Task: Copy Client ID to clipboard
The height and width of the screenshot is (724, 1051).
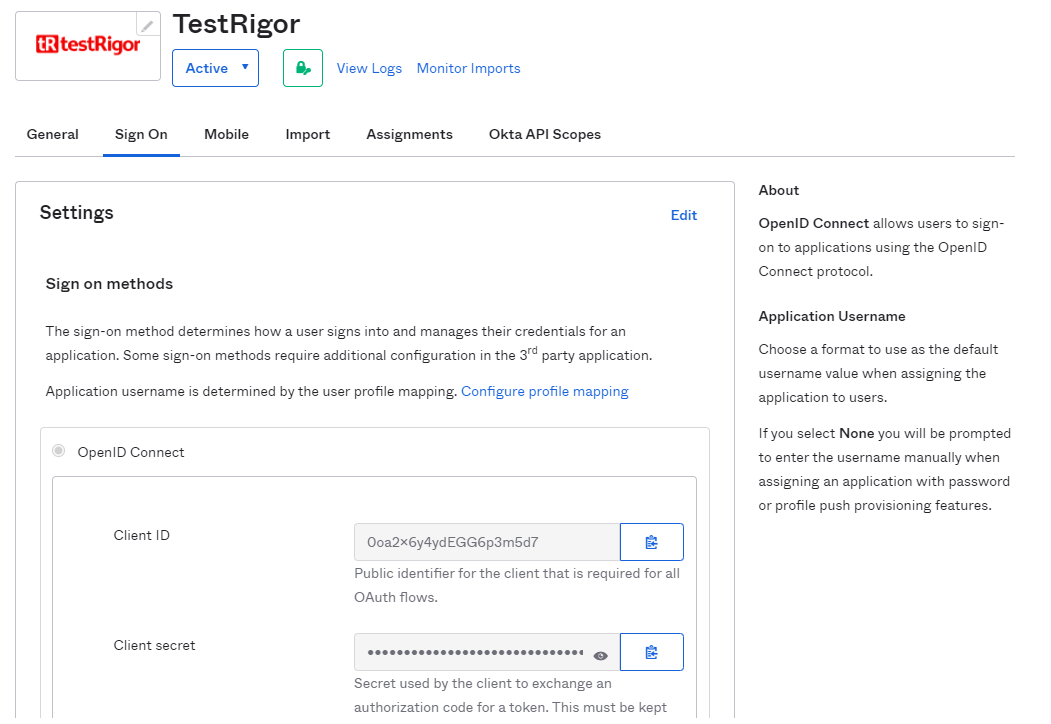Action: click(x=651, y=542)
